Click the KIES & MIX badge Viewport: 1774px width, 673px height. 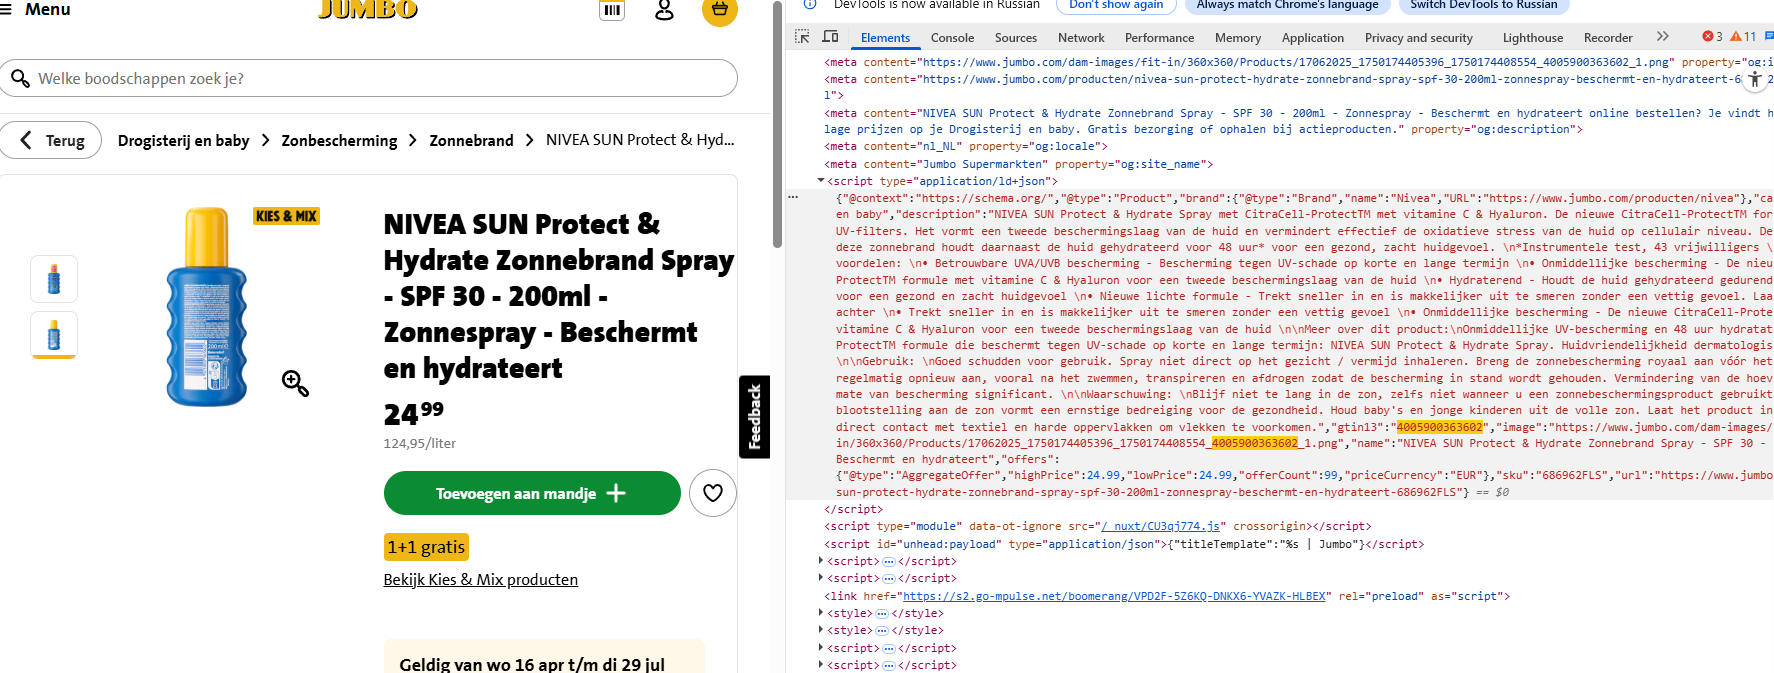[x=287, y=216]
